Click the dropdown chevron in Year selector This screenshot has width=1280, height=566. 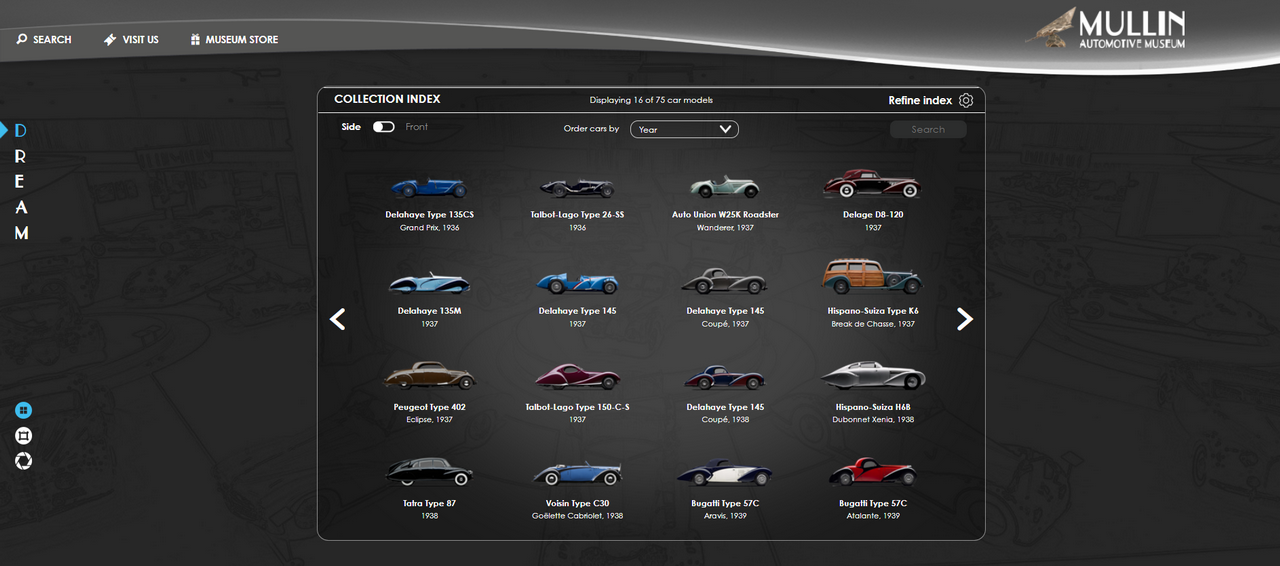725,129
